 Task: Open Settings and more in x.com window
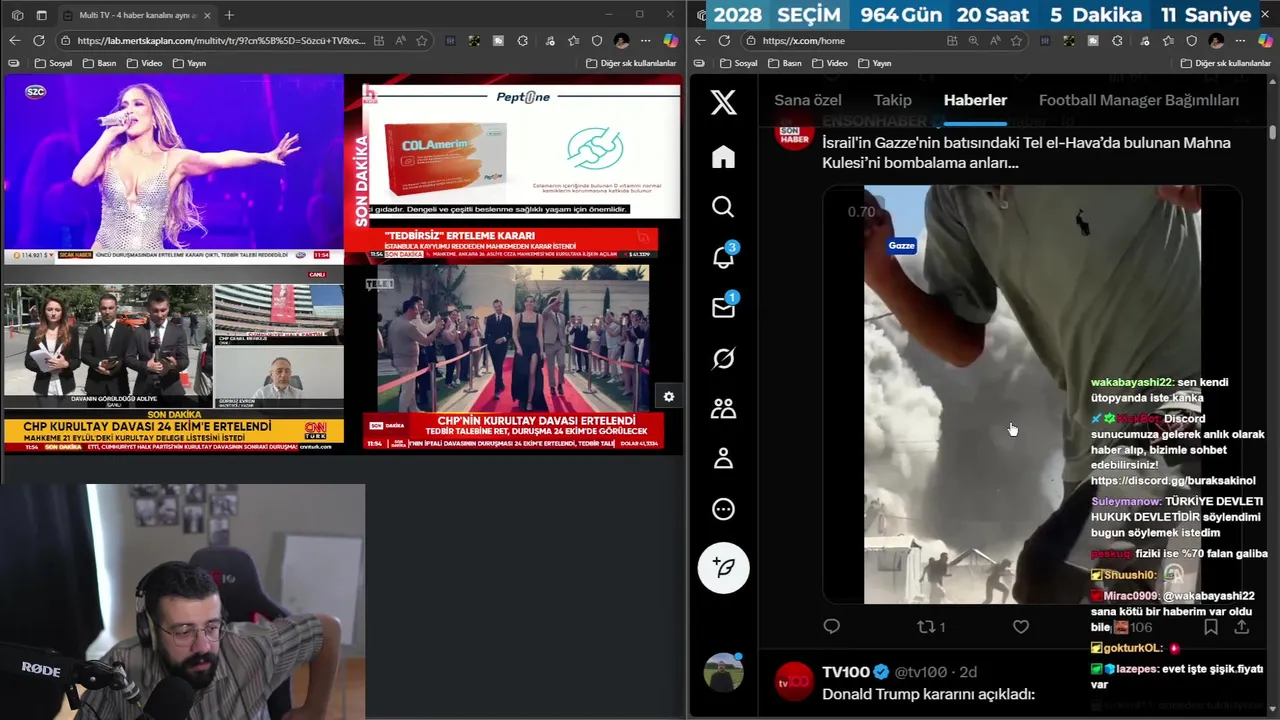pyautogui.click(x=1240, y=40)
